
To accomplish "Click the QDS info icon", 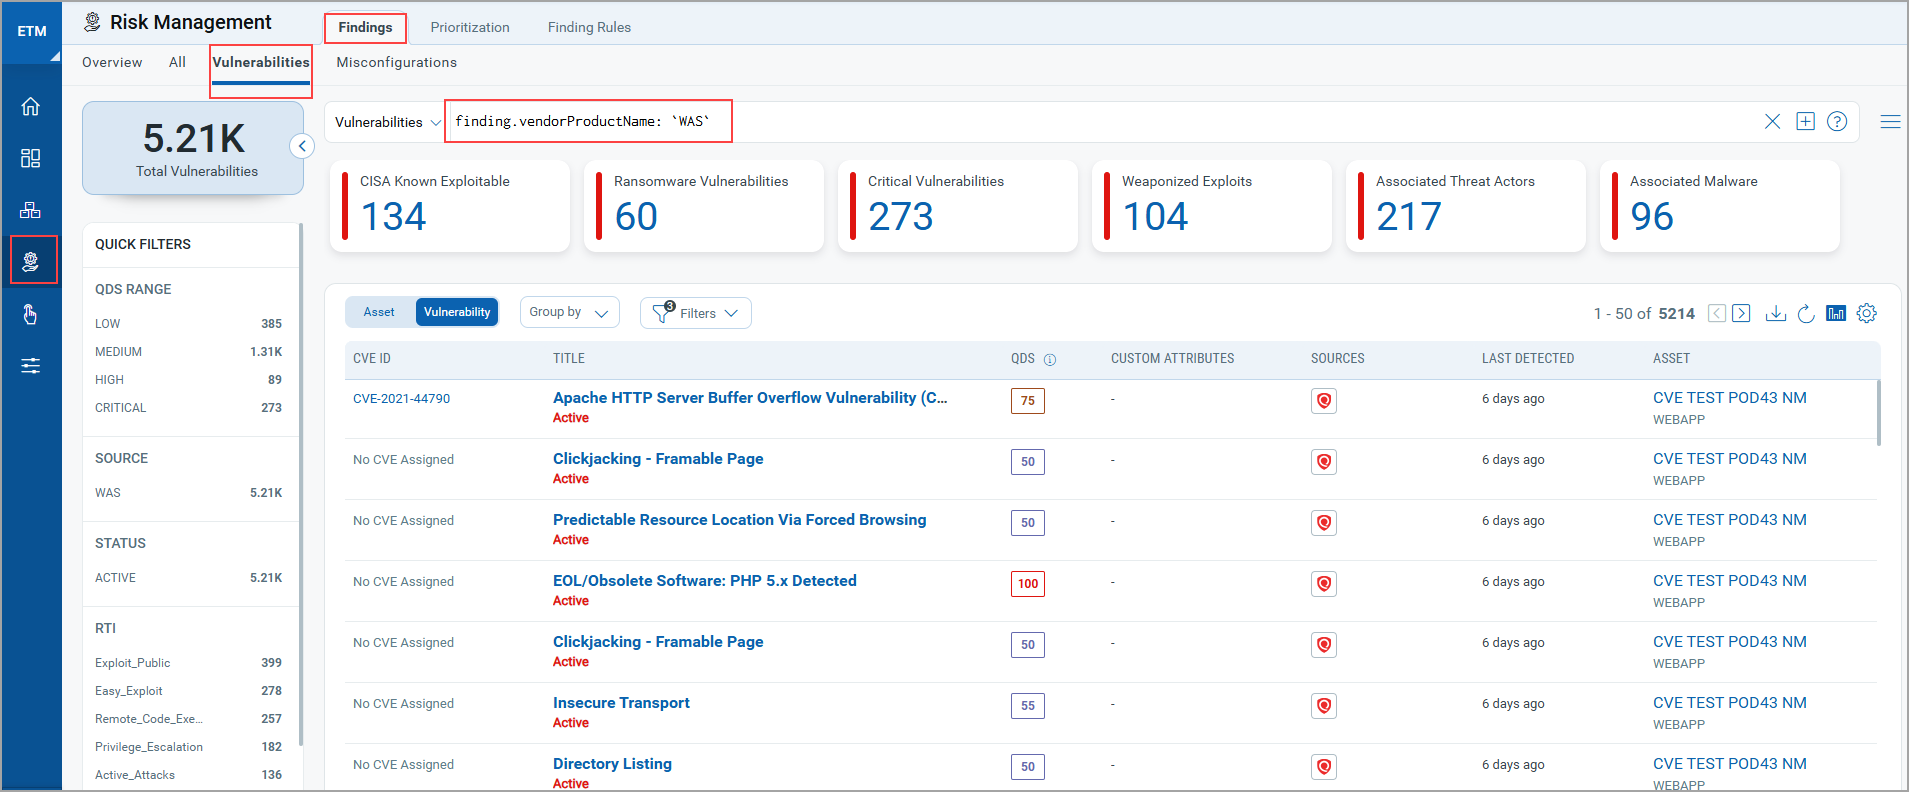I will [x=1050, y=360].
